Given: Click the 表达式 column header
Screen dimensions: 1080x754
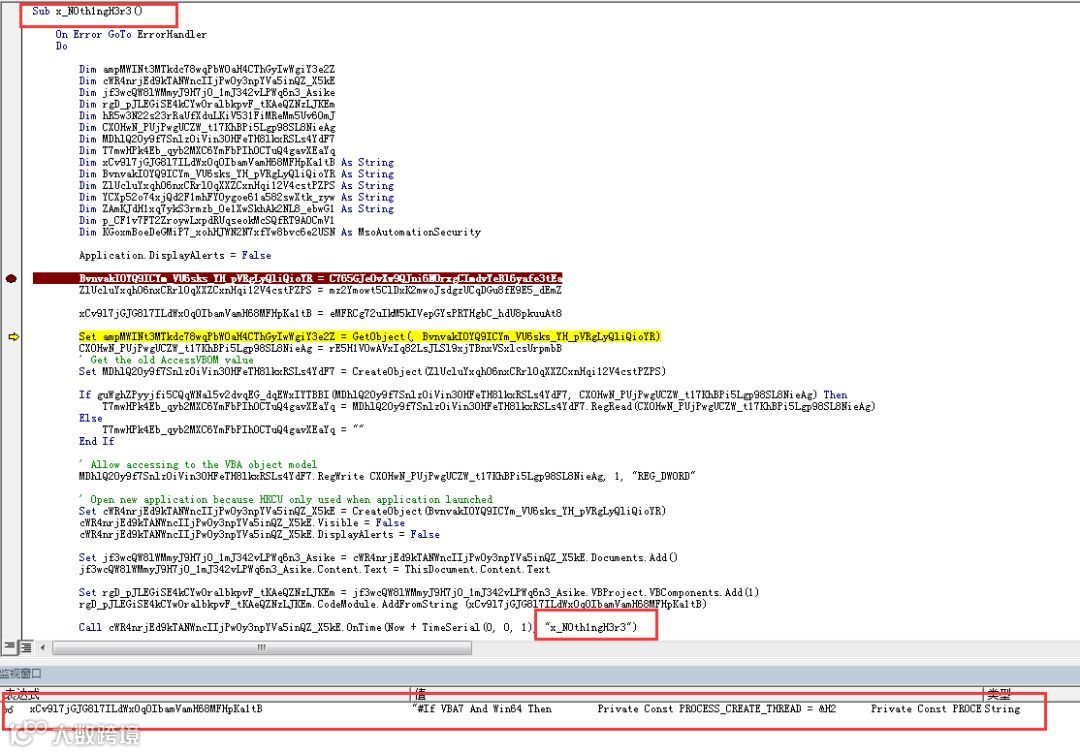Looking at the screenshot, I should point(22,693).
